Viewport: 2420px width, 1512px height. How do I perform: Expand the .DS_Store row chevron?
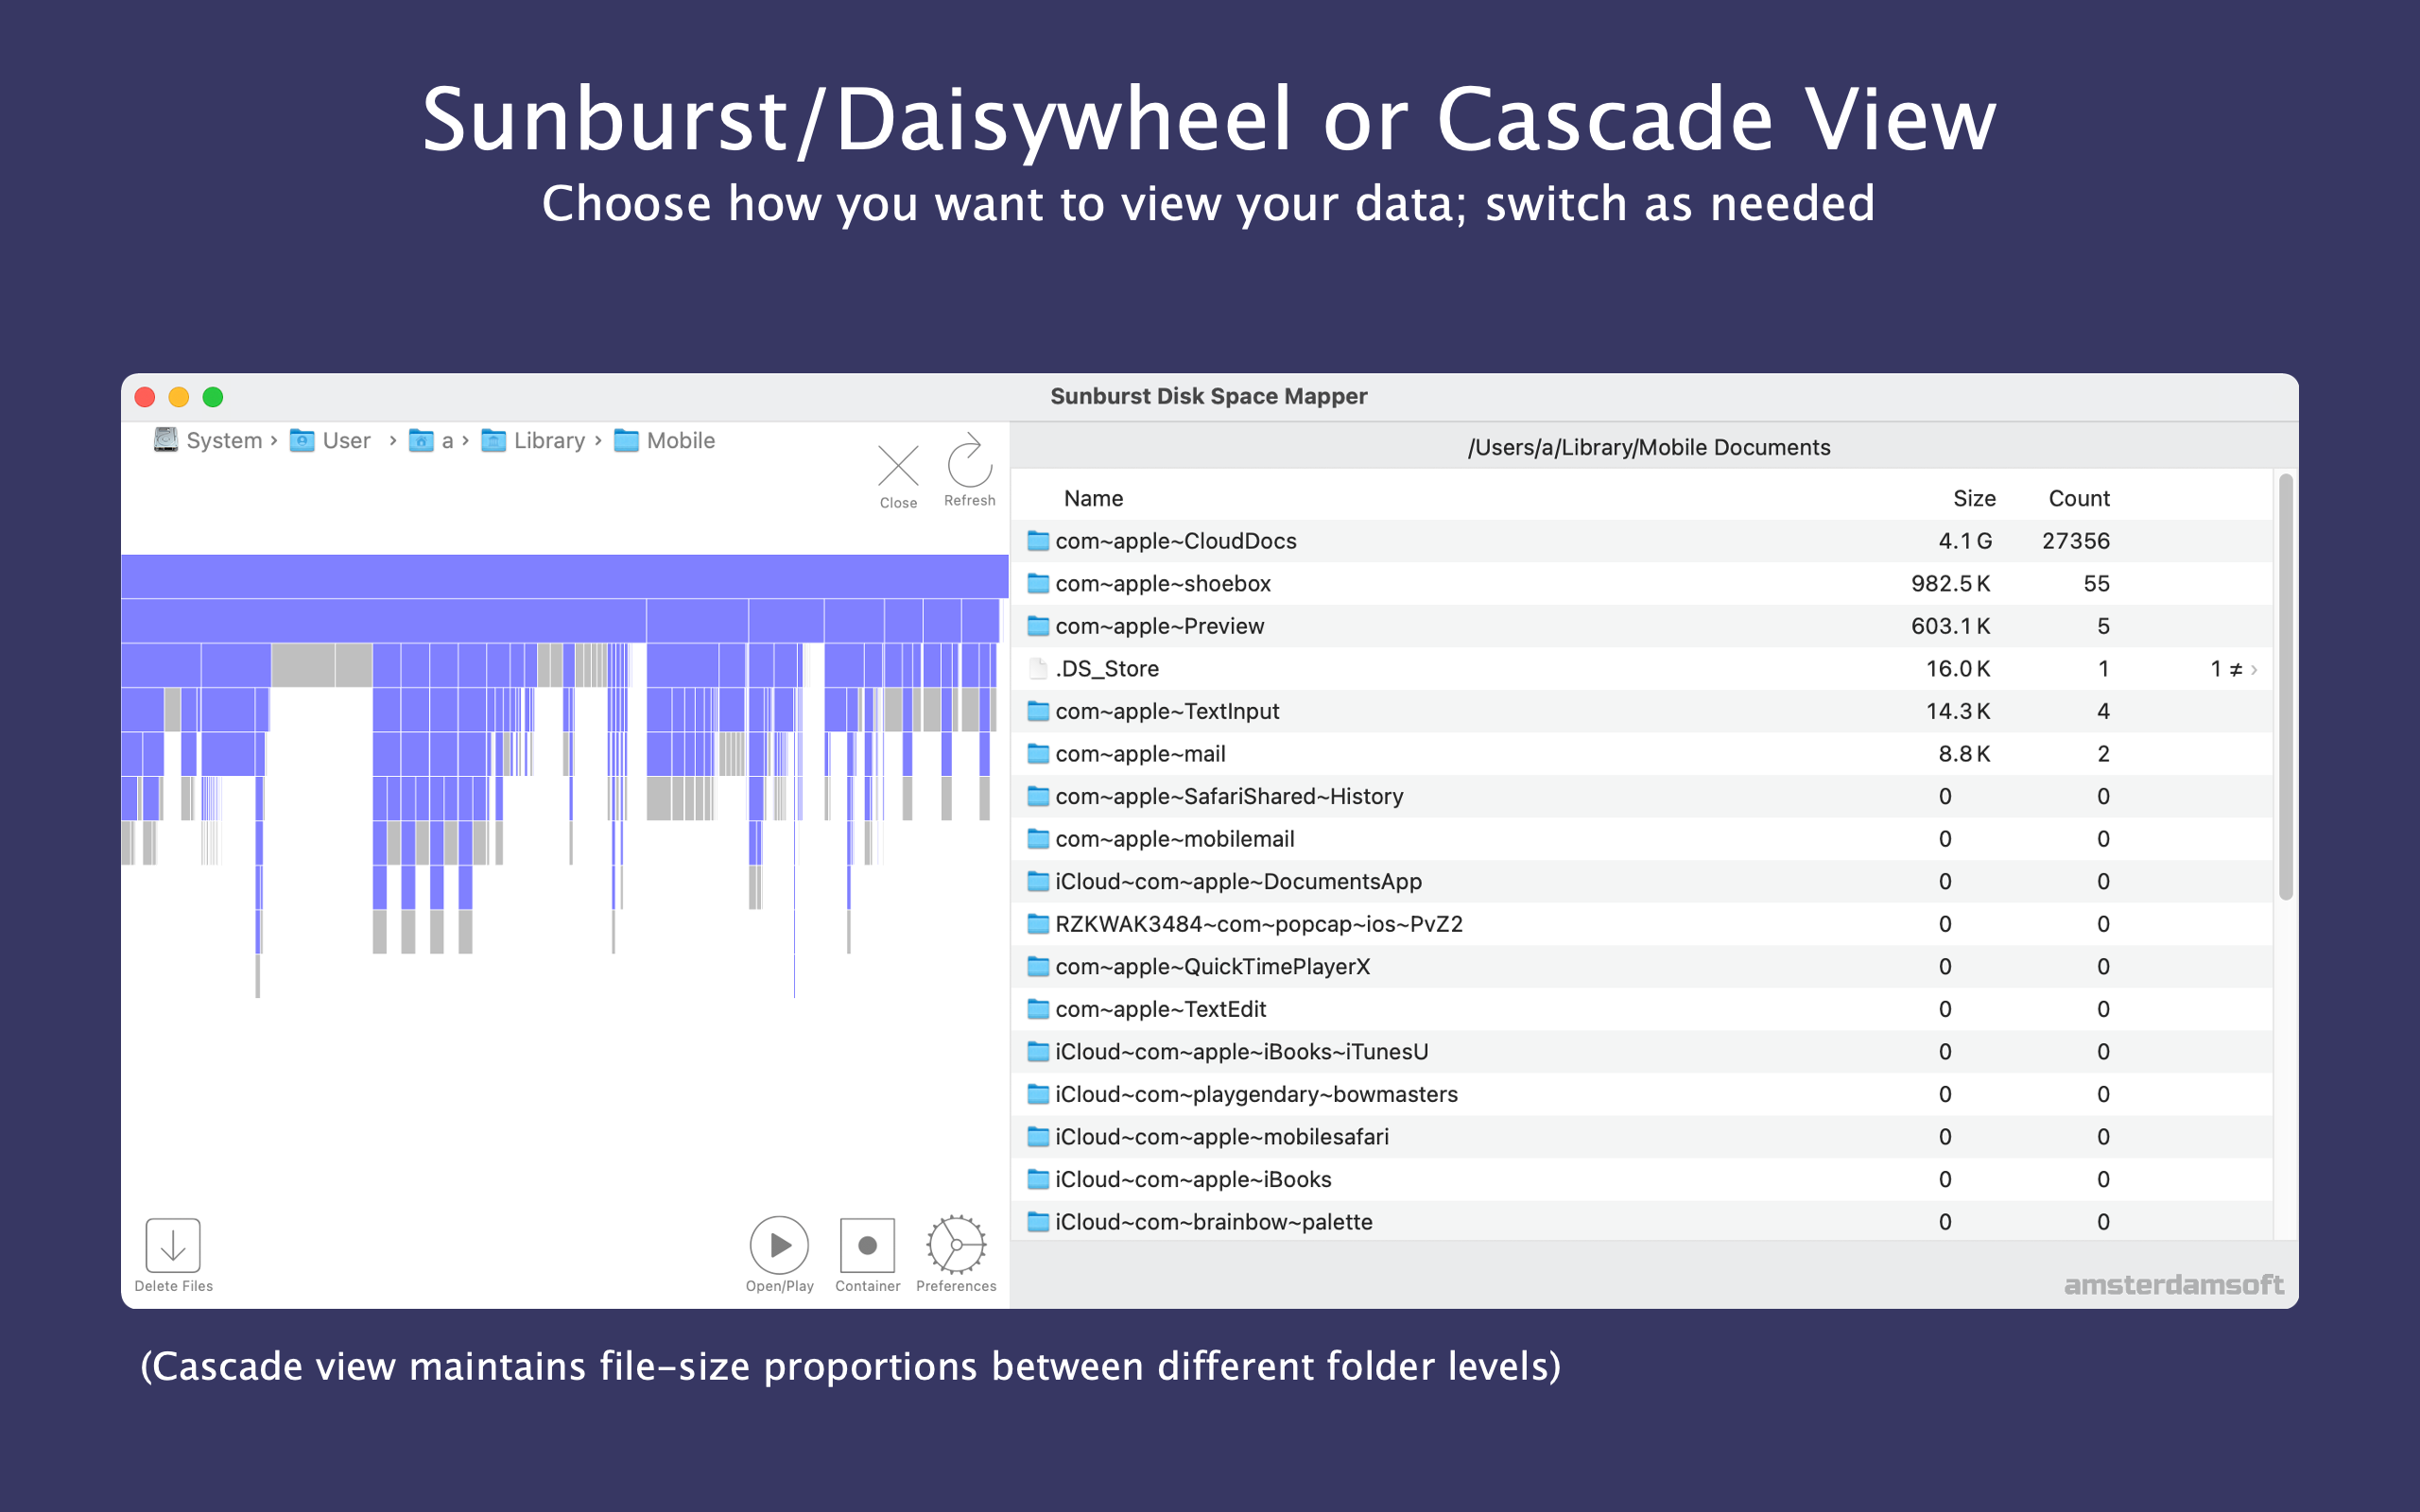tap(2254, 669)
